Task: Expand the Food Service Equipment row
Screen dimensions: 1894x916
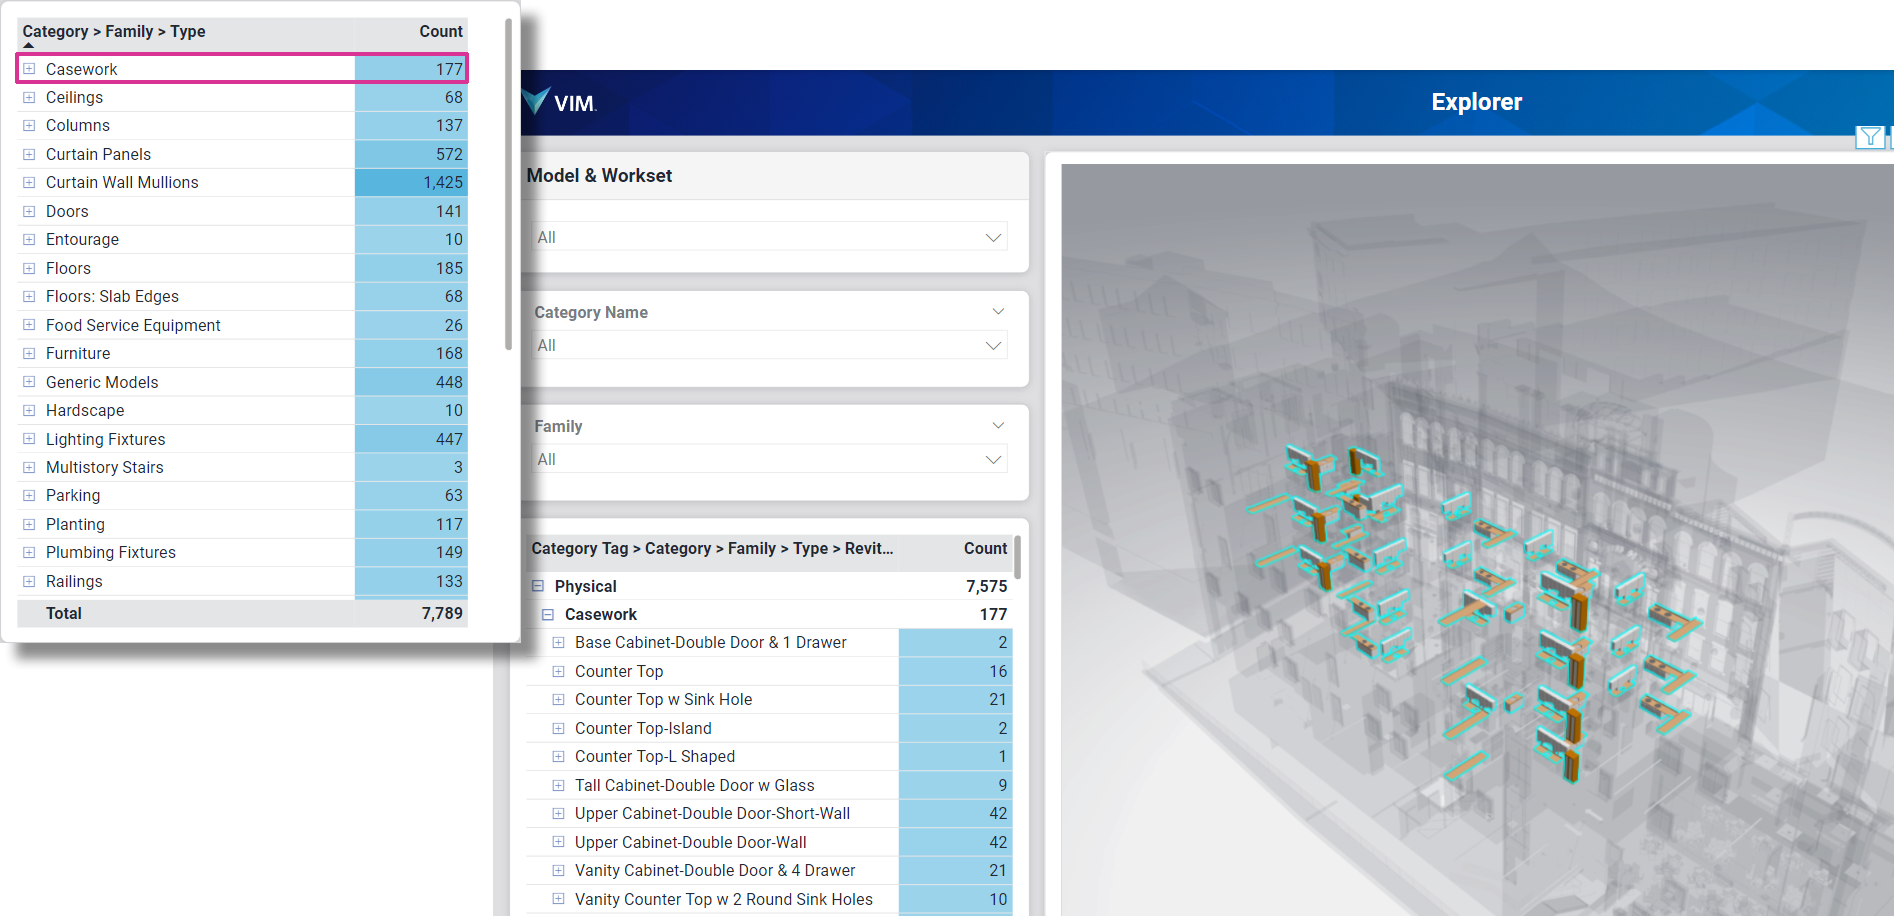Action: [x=29, y=325]
